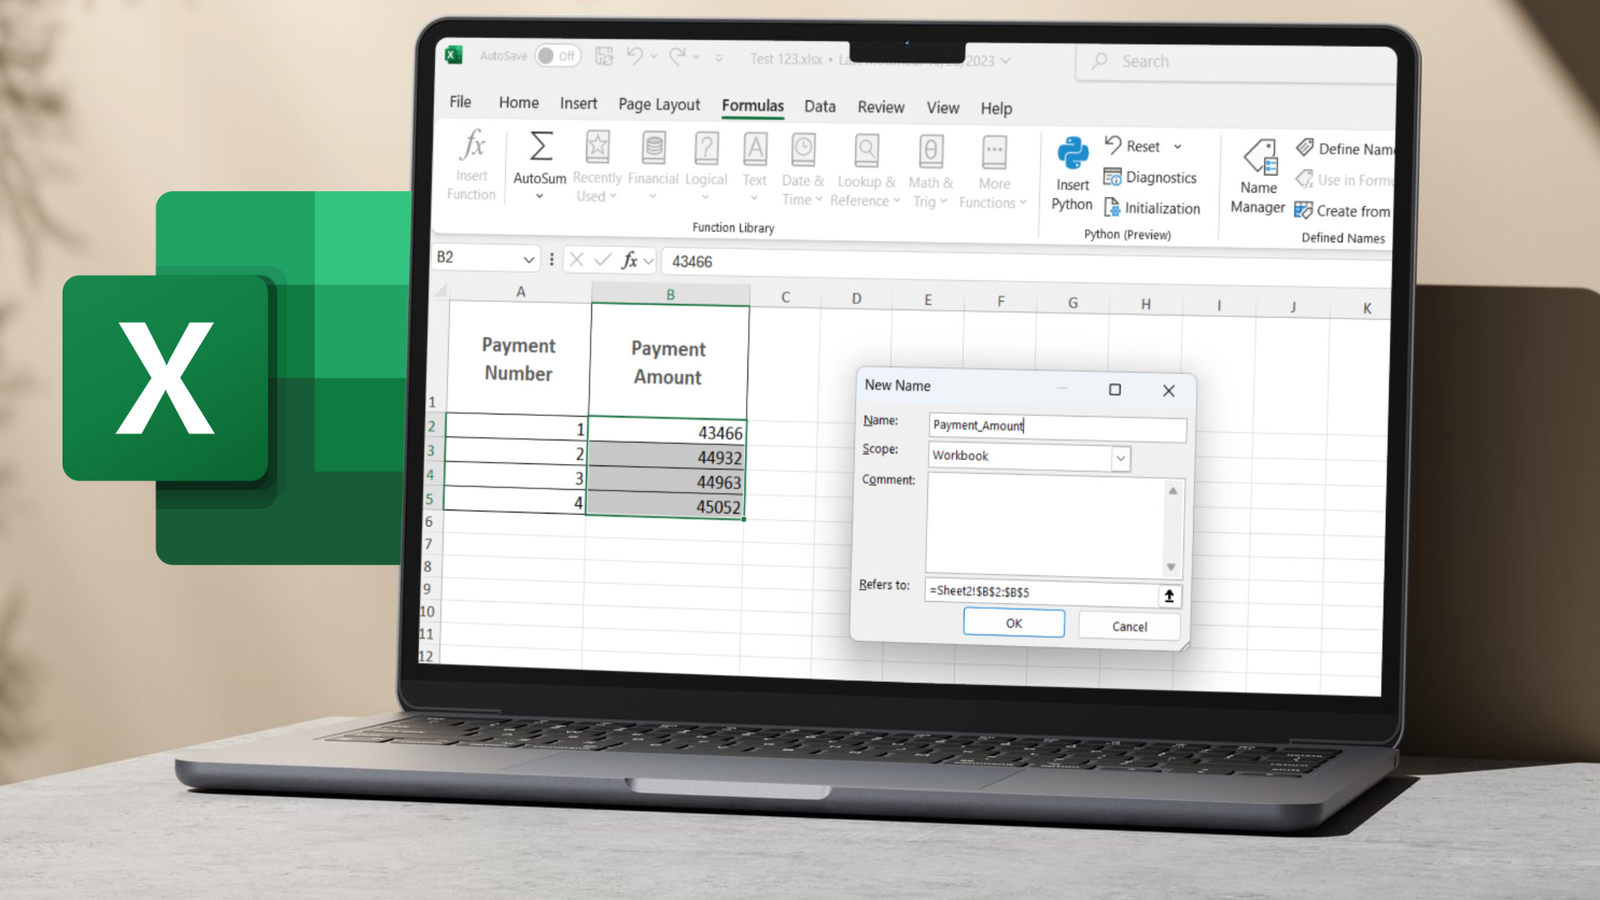The height and width of the screenshot is (900, 1600).
Task: Toggle the AutoSave switch
Action: tap(557, 56)
